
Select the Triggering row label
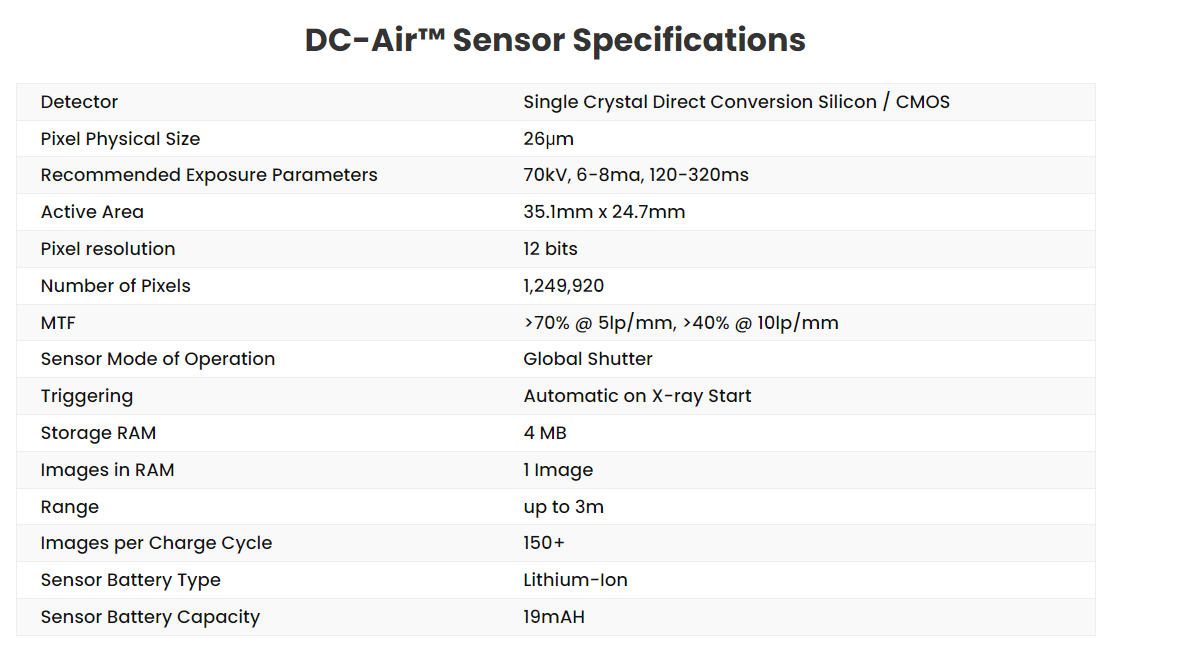pos(87,396)
